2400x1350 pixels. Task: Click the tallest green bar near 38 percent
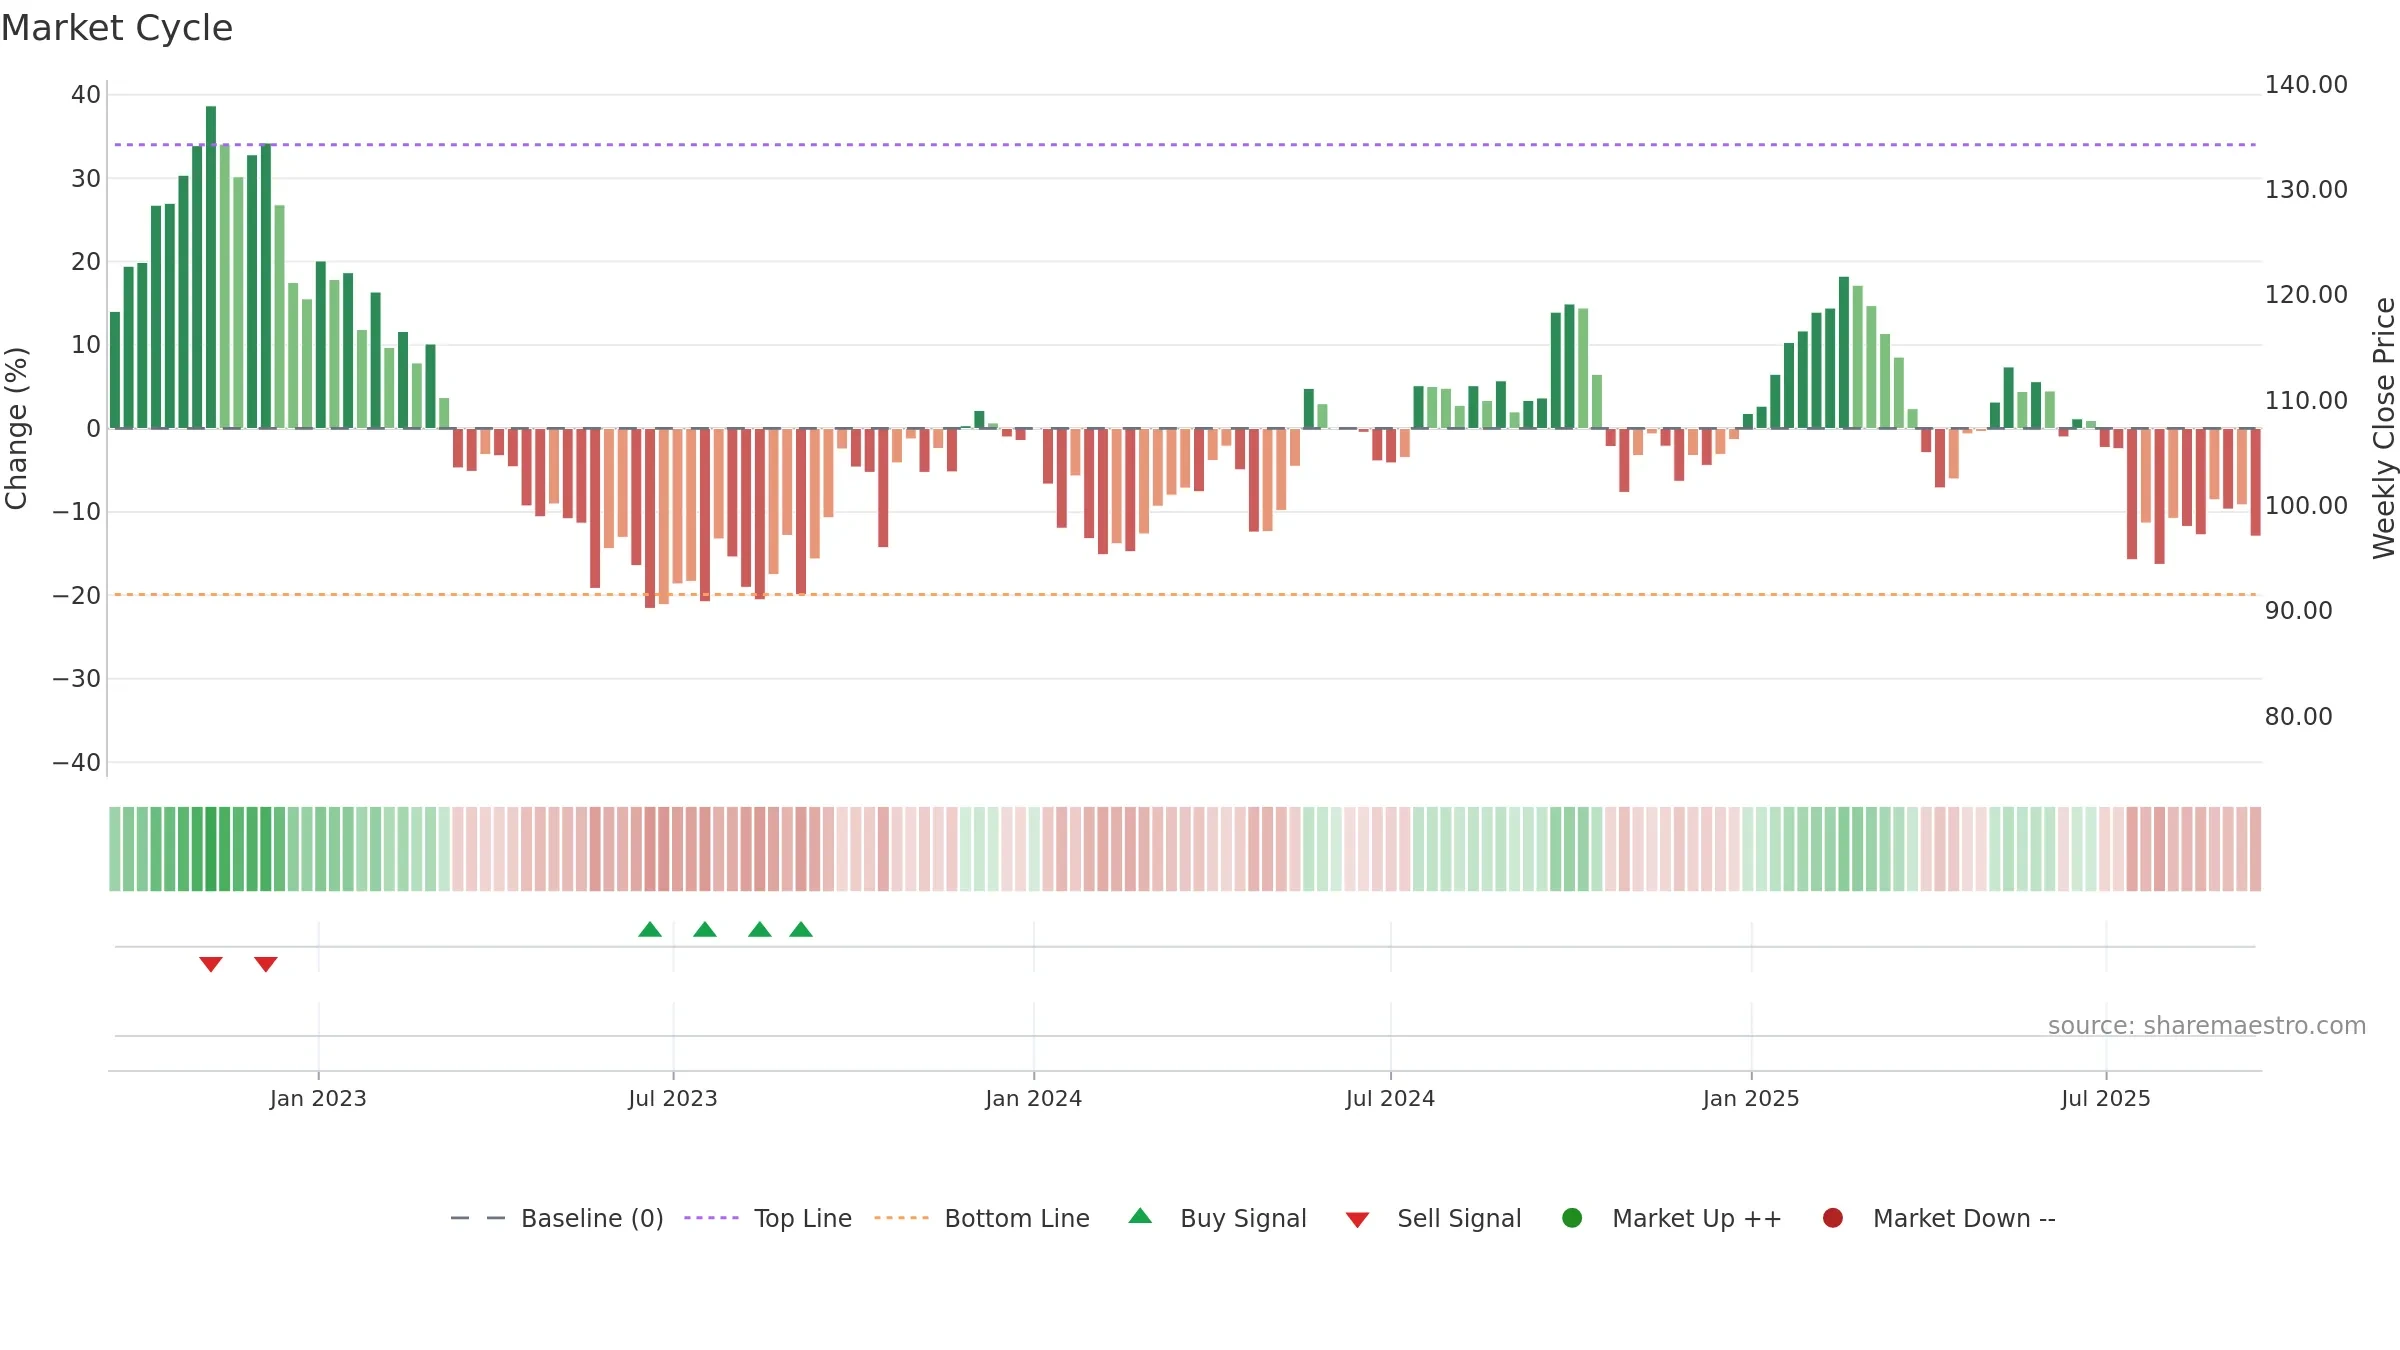(211, 267)
